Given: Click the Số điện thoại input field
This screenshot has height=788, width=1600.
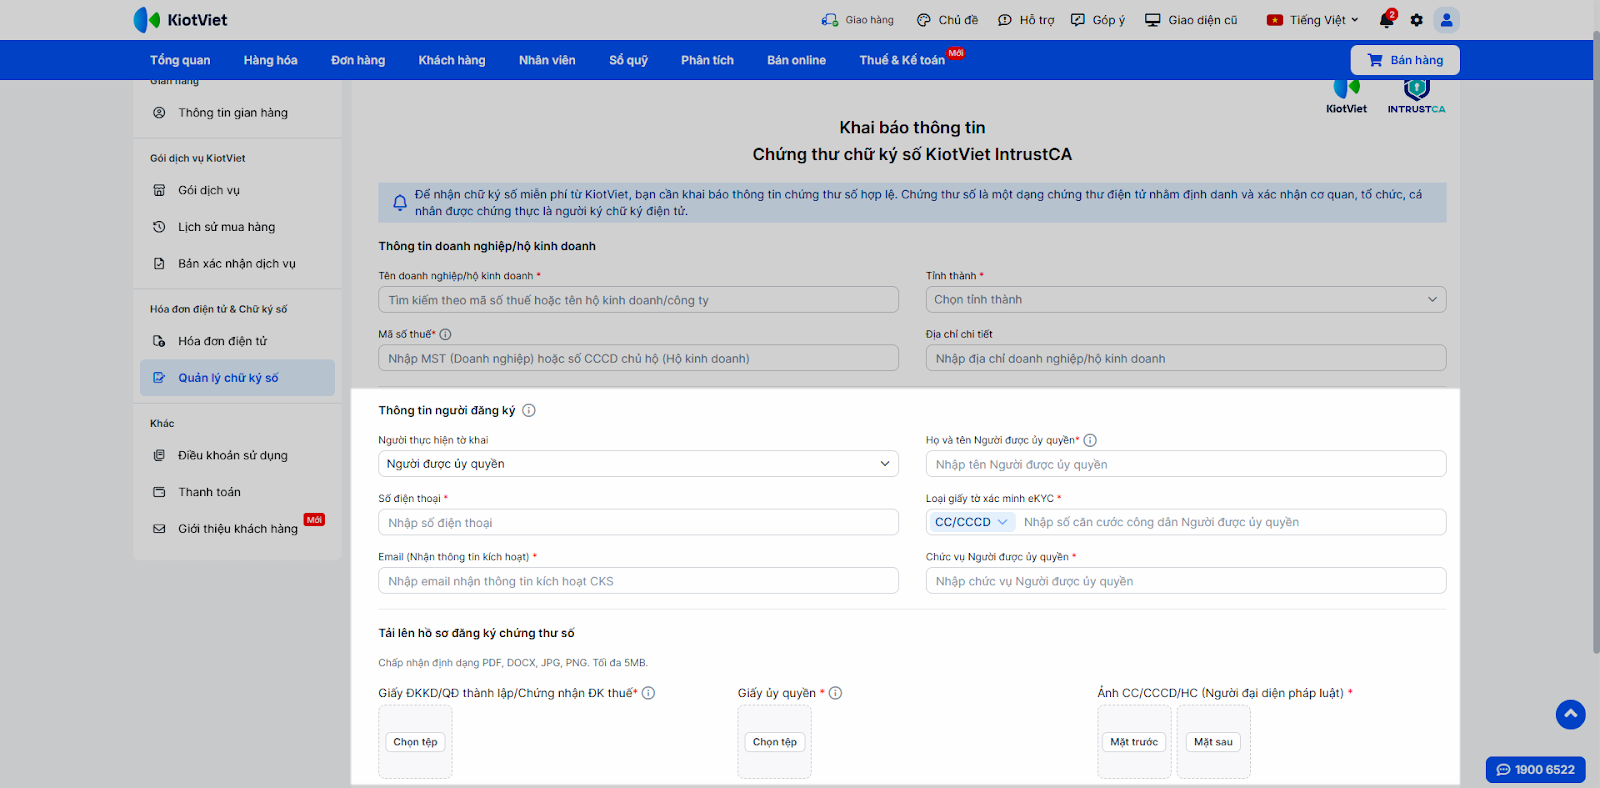Looking at the screenshot, I should click(x=638, y=522).
